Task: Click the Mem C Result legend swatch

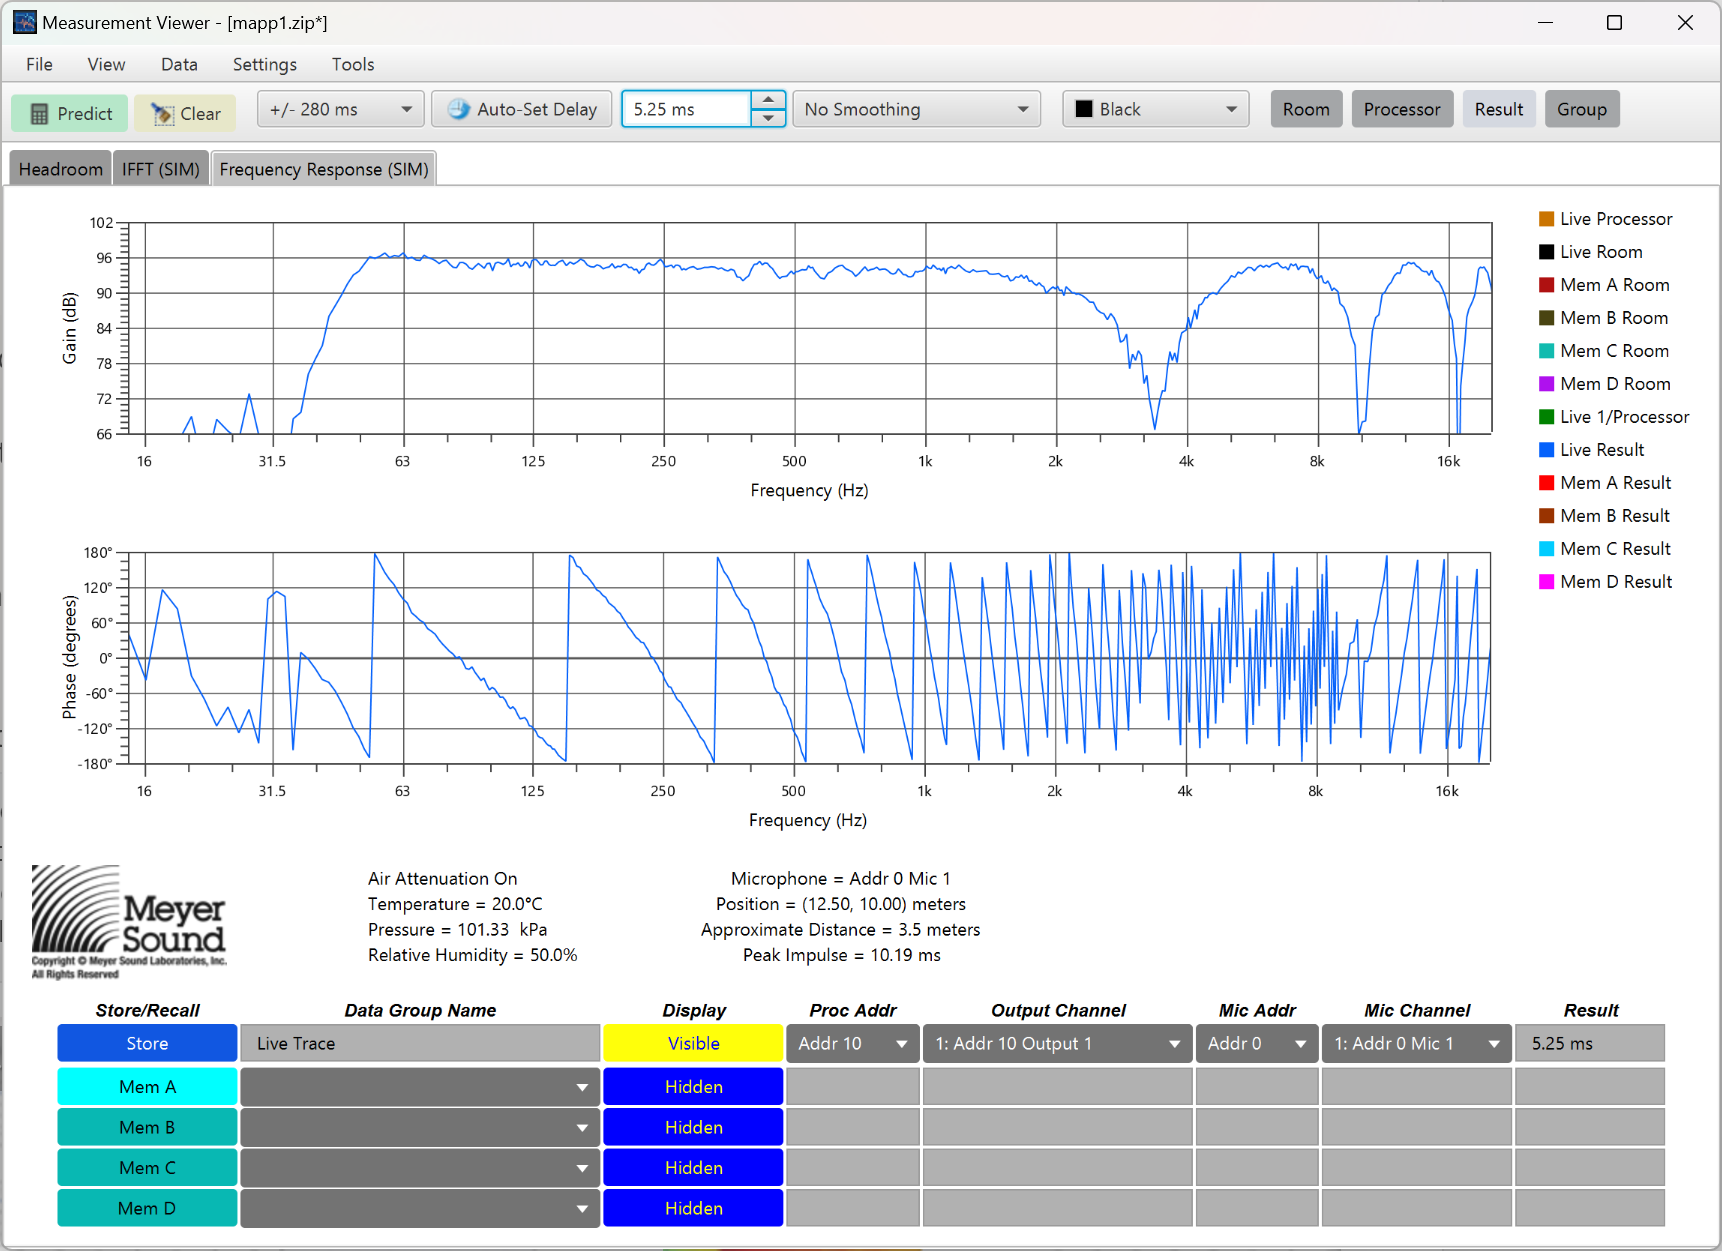Action: click(x=1546, y=549)
